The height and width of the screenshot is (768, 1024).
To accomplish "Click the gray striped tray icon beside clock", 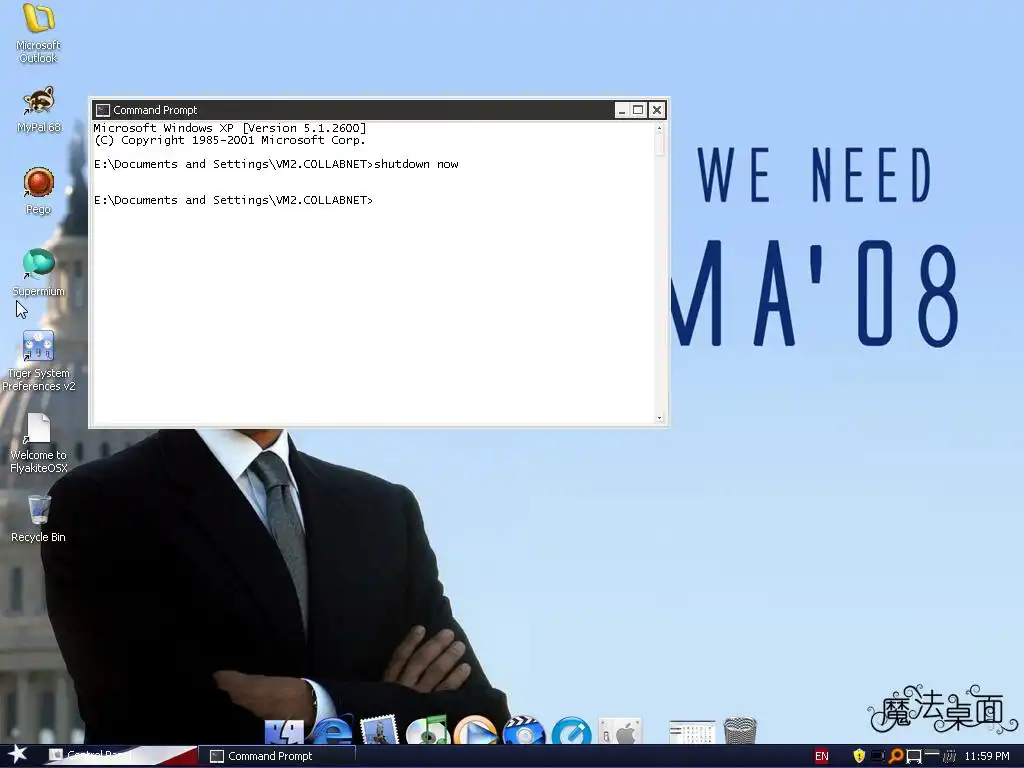I will pyautogui.click(x=949, y=756).
